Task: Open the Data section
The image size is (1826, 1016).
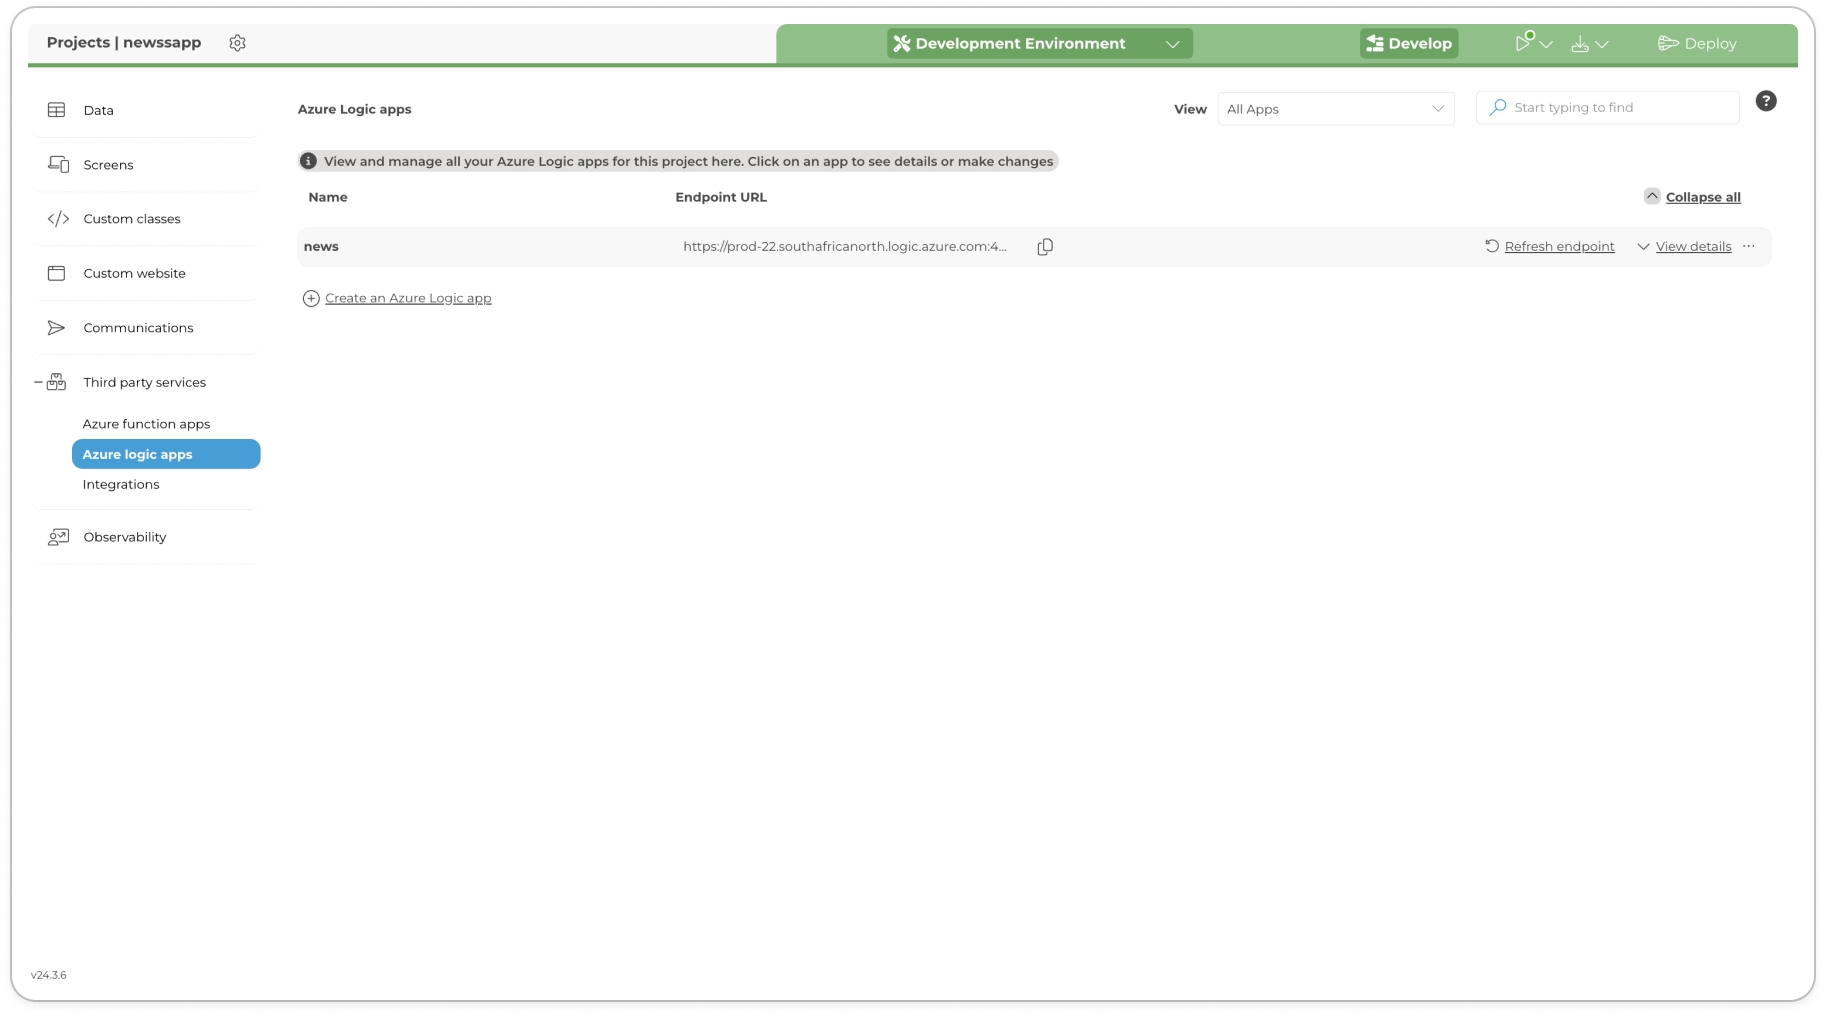Action: (98, 110)
